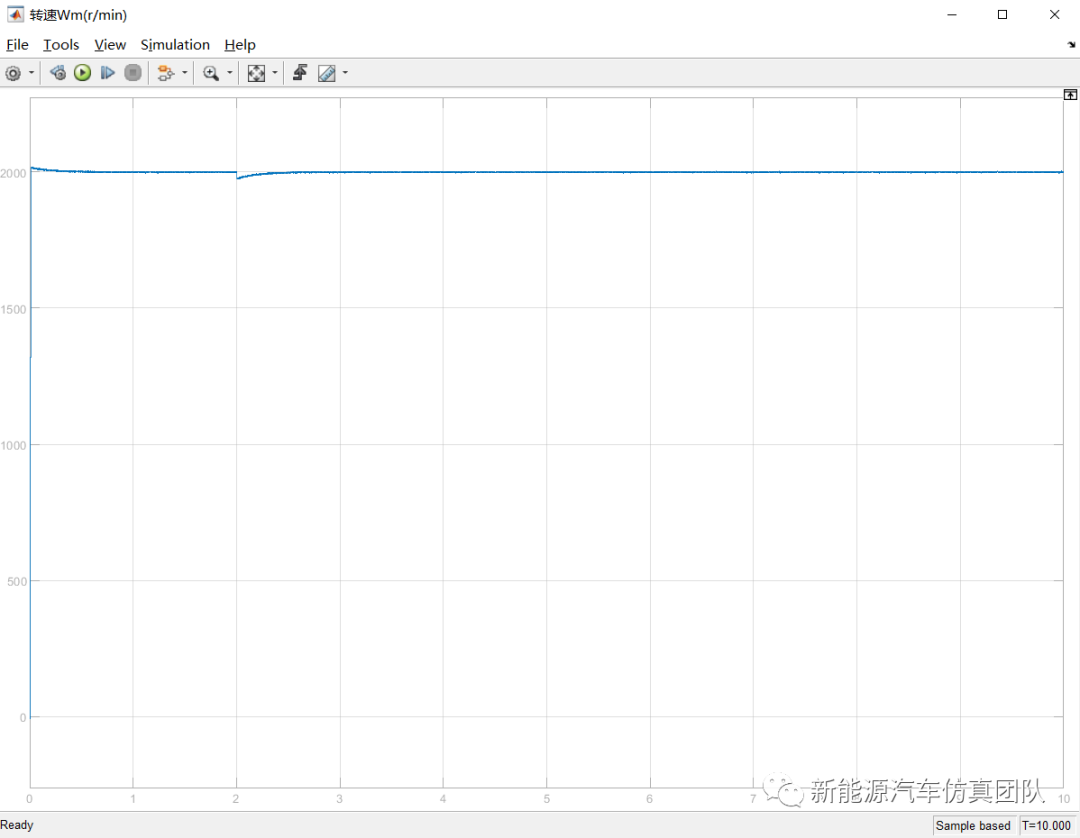1080x838 pixels.
Task: Click the Step Back options icon
Action: tap(58, 73)
